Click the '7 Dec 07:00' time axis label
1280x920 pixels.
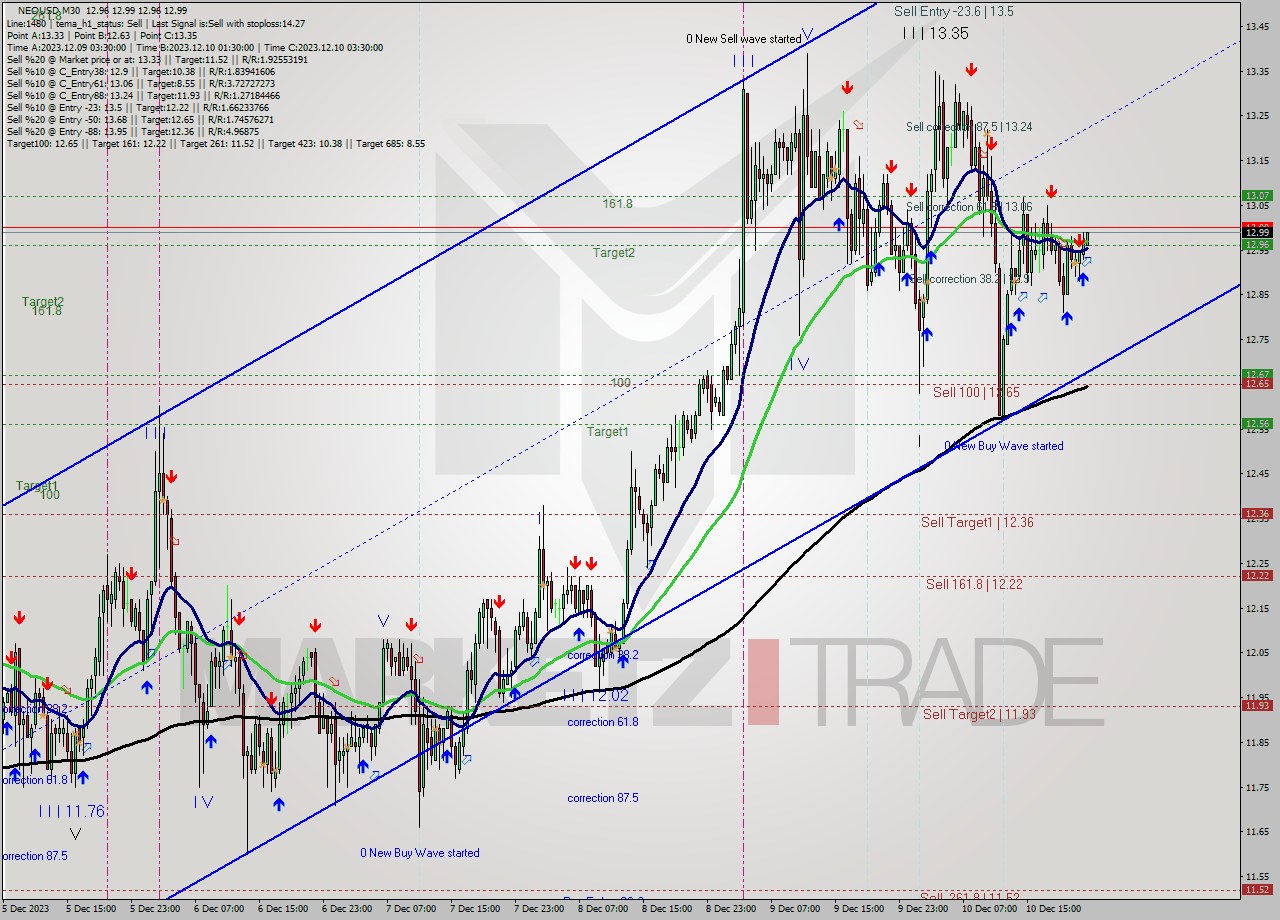[412, 909]
